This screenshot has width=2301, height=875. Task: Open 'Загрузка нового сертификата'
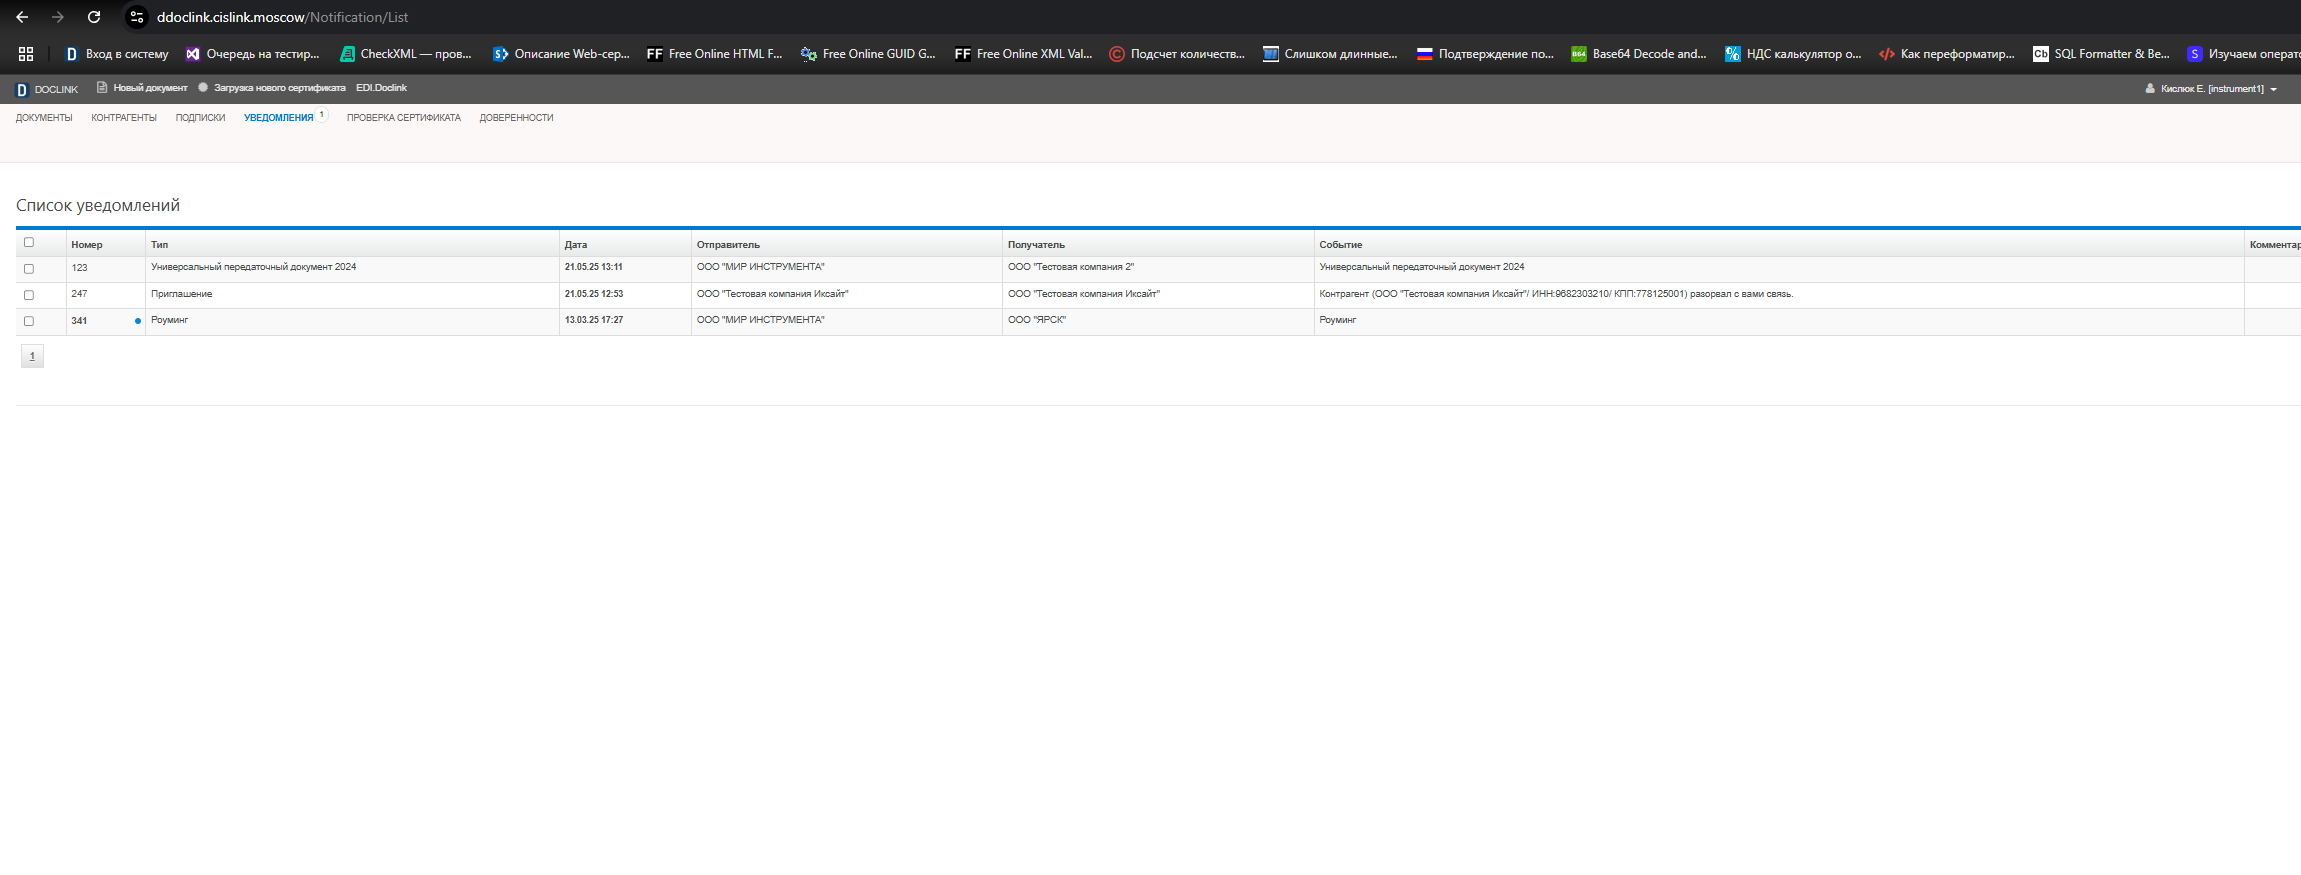[272, 88]
